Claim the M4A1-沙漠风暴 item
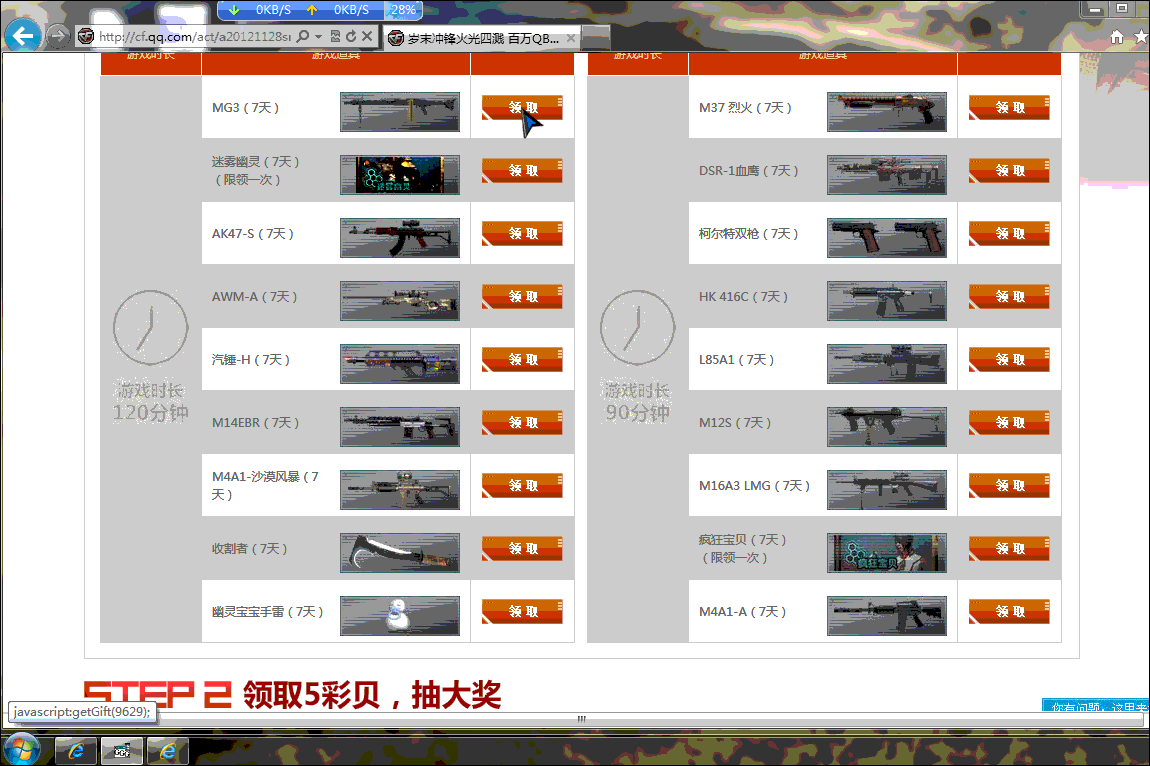This screenshot has width=1150, height=766. pos(522,486)
